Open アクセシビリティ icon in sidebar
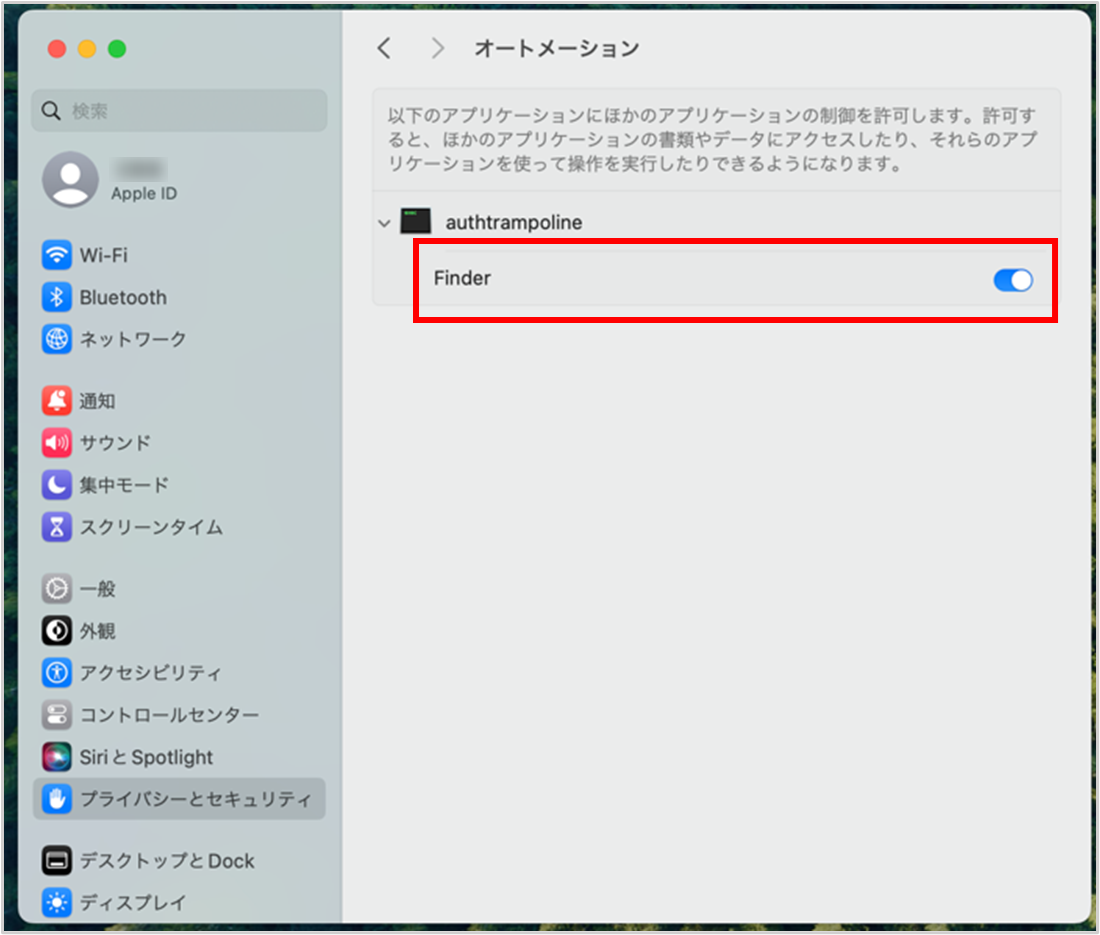The width and height of the screenshot is (1100, 935). pos(57,673)
